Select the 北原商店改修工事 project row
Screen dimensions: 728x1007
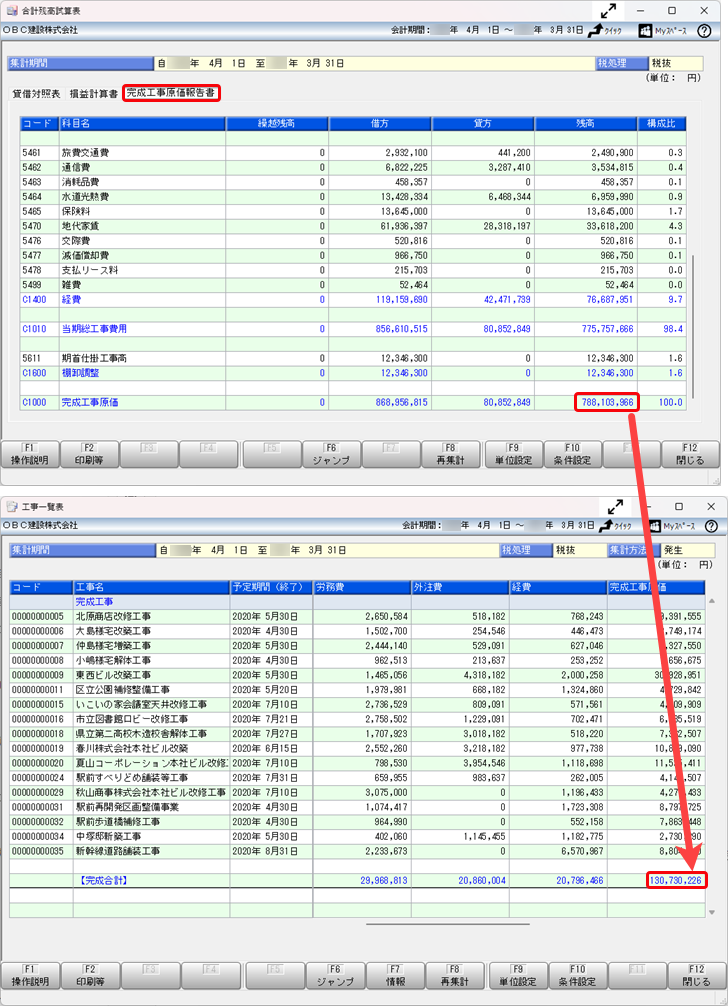pos(357,617)
